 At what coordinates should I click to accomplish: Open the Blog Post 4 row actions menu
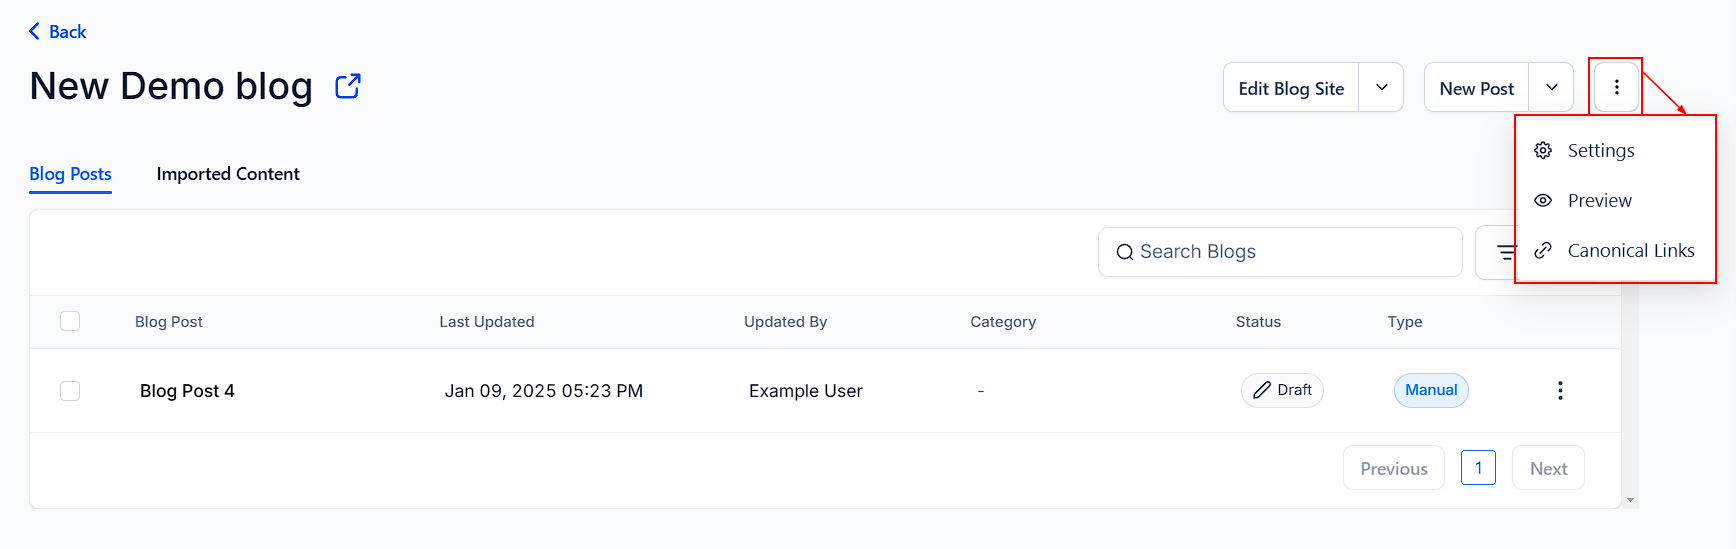[1560, 390]
